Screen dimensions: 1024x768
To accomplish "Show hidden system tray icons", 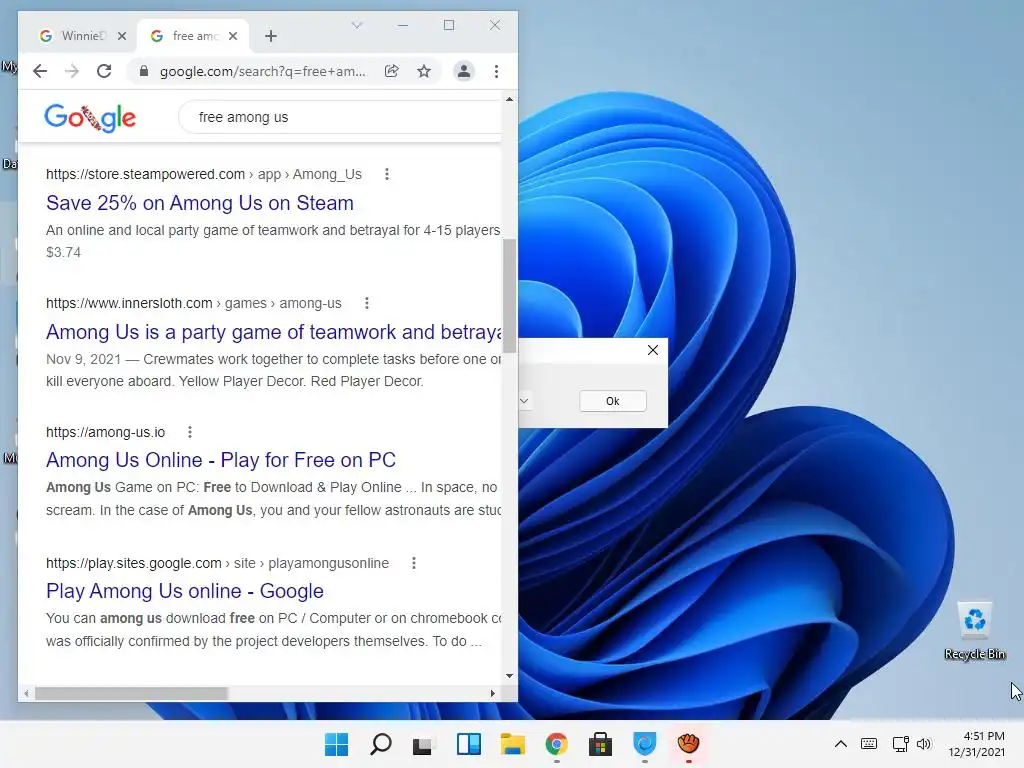I will pos(841,744).
